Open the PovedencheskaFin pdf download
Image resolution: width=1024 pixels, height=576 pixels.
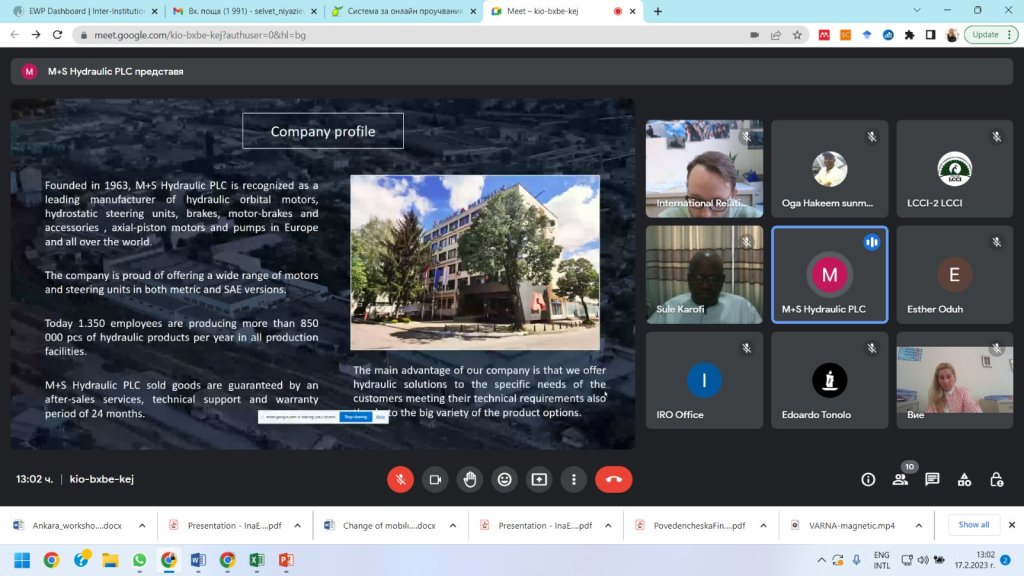[x=691, y=525]
